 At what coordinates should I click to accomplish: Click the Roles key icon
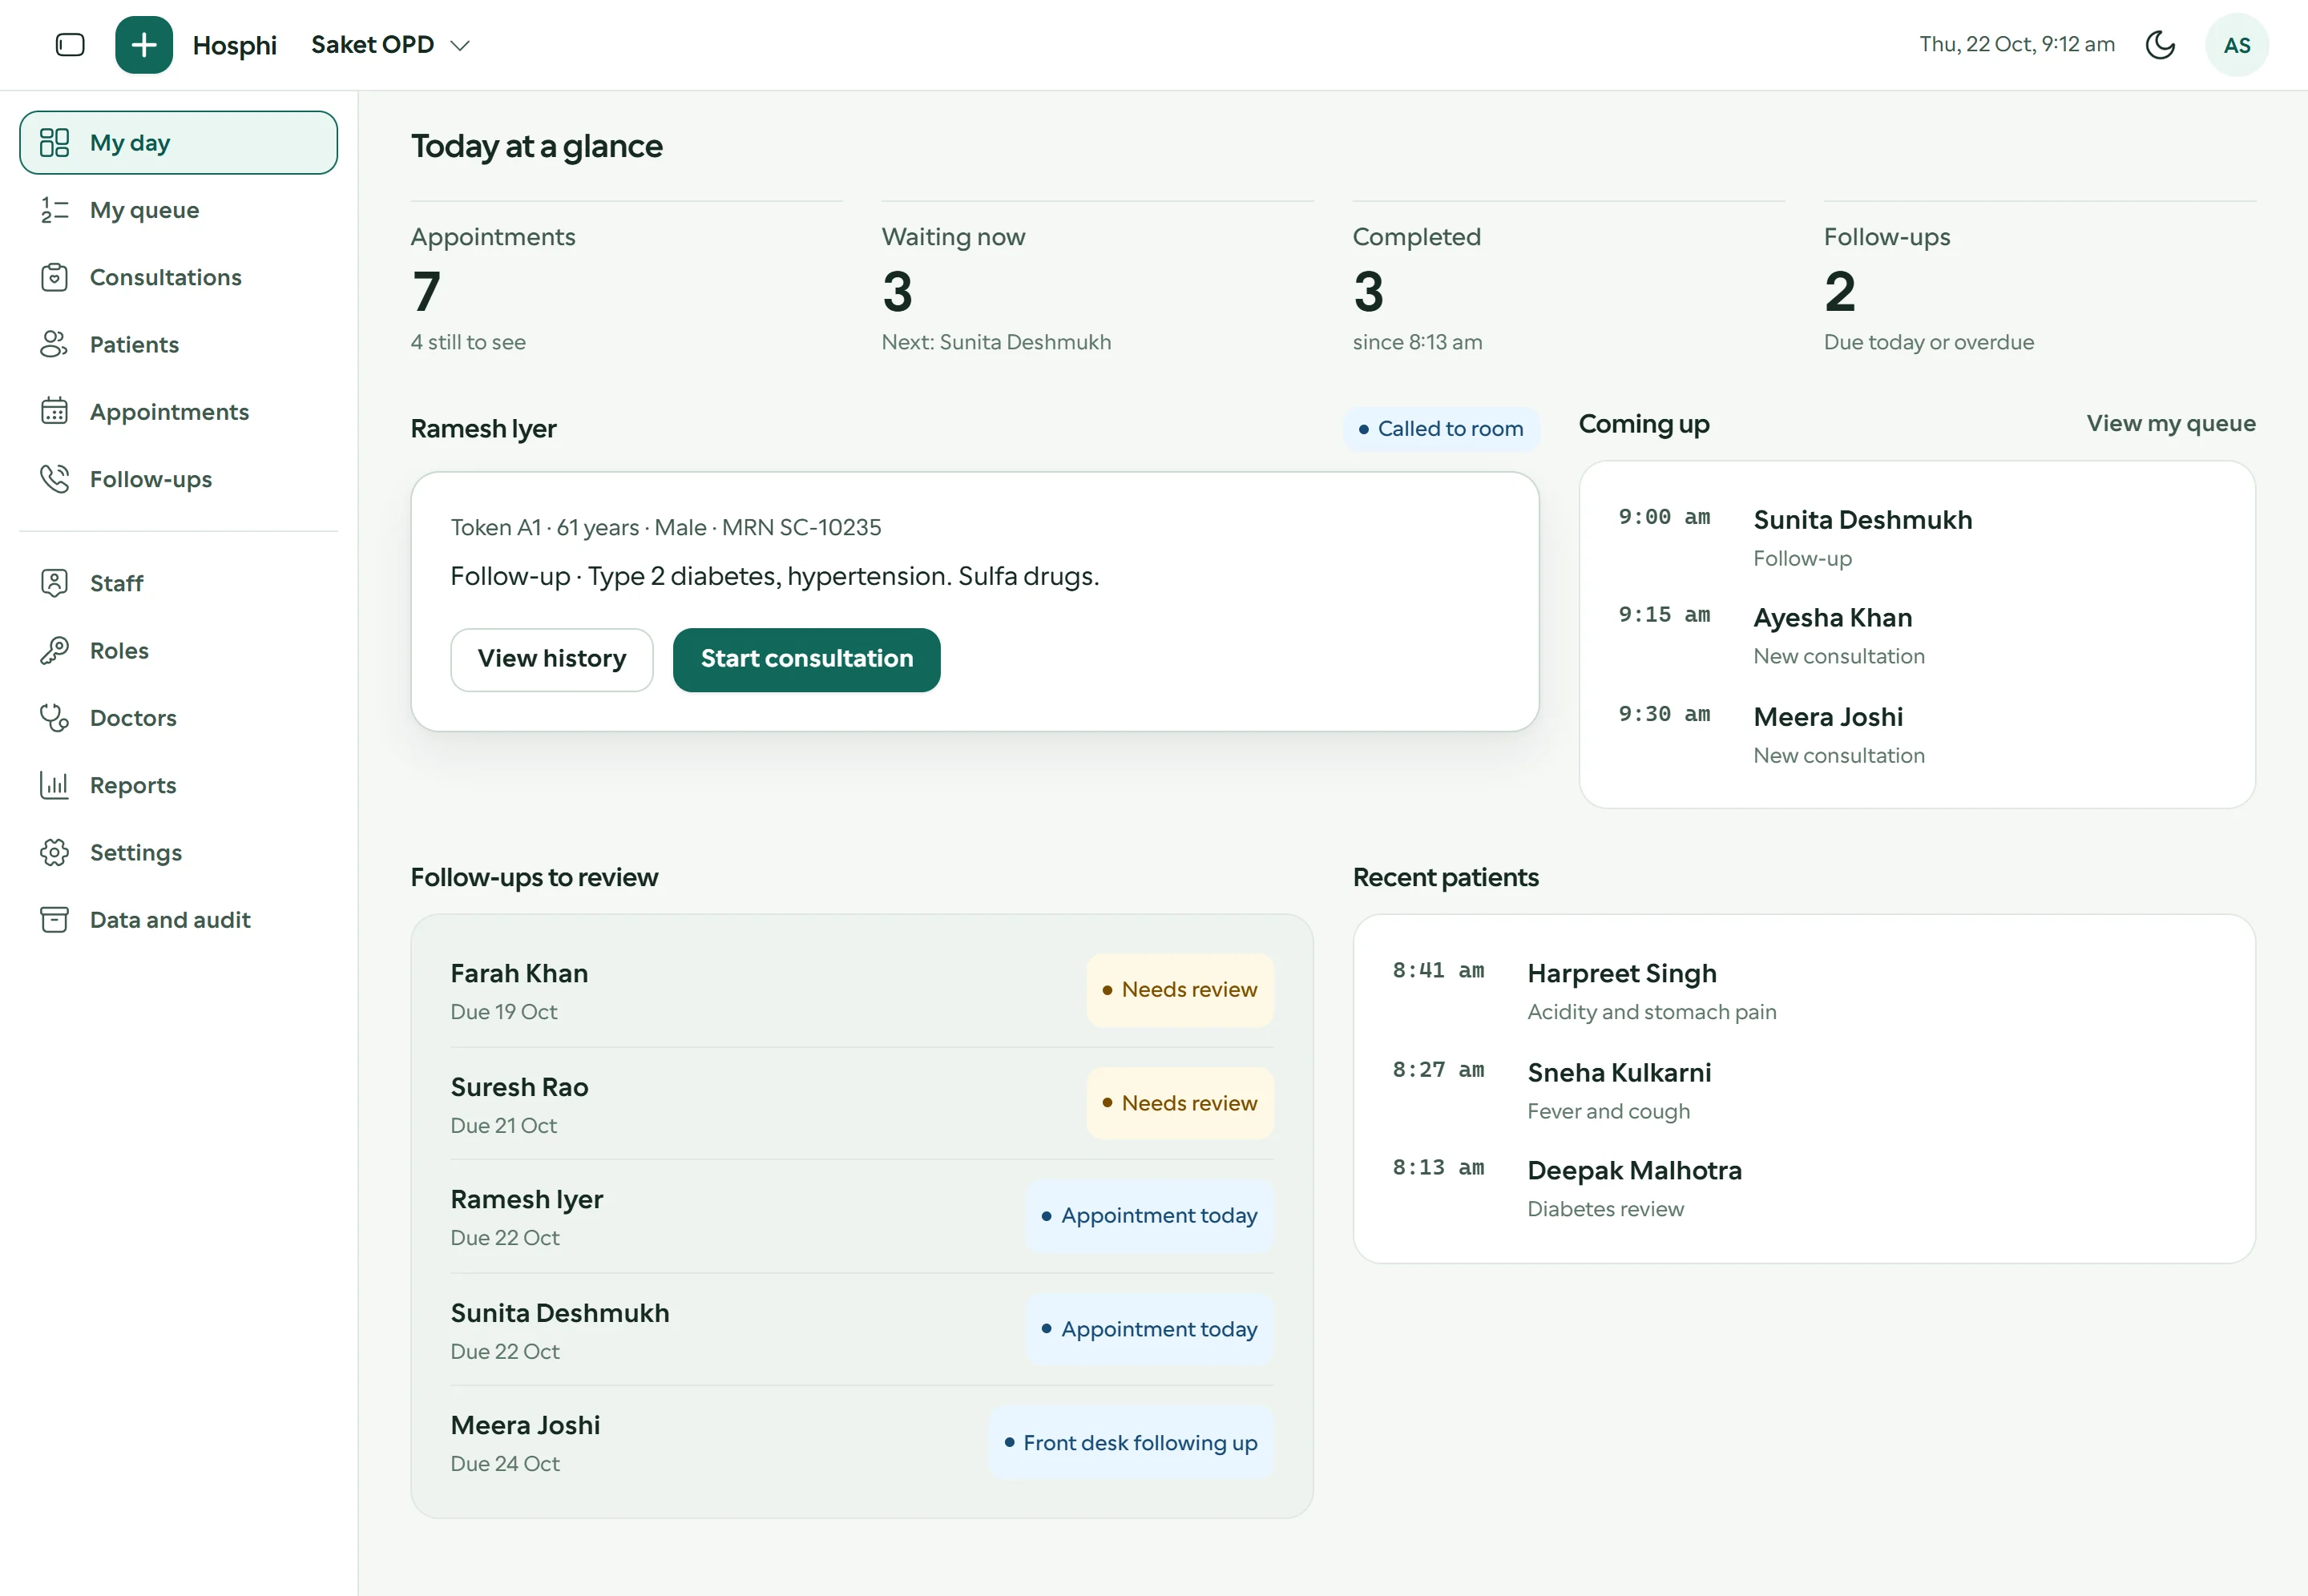[x=54, y=650]
